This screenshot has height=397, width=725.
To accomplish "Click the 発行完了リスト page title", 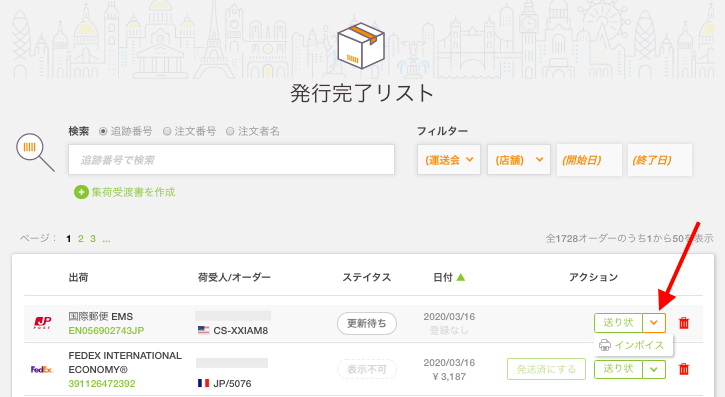I will pos(362,93).
